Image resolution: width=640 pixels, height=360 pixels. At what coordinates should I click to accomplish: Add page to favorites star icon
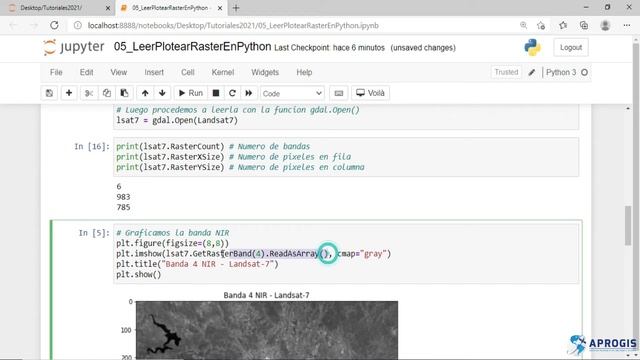(x=541, y=25)
